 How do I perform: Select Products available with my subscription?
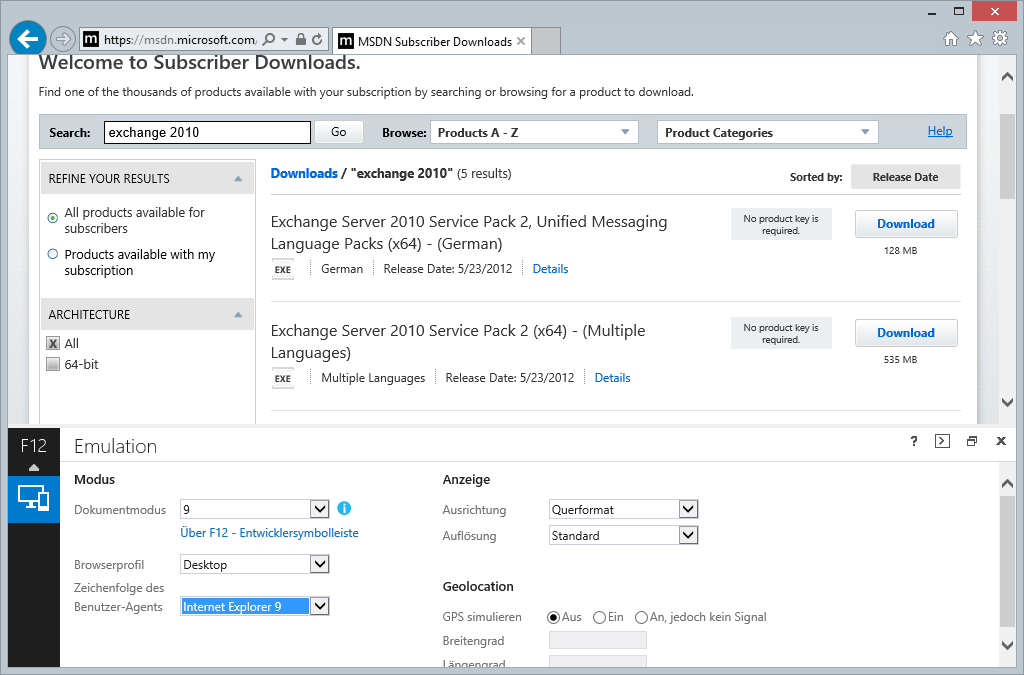point(53,254)
